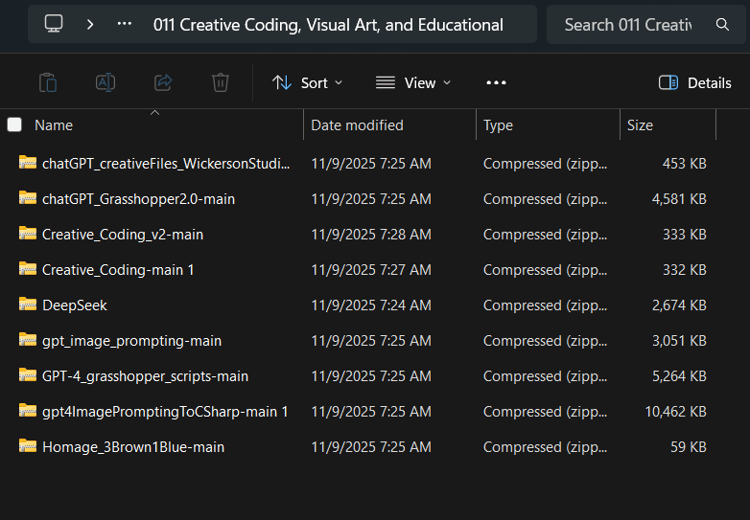Screen dimensions: 750x520
Task: Sort files by Type column header
Action: [498, 125]
